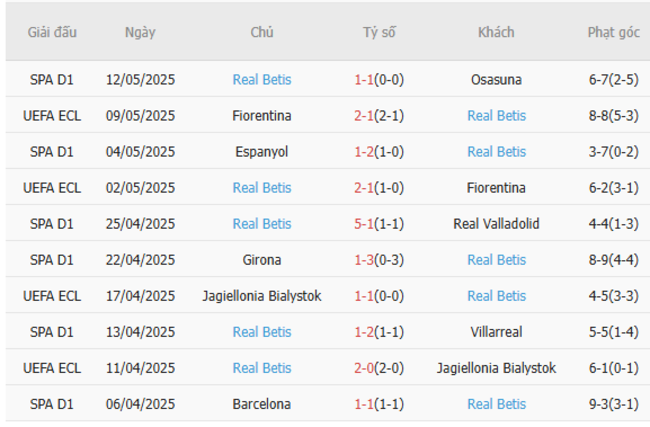Screen dimensions: 650x427
Task: Select Fiorentina in the 09/05/2025 match row
Action: (262, 116)
